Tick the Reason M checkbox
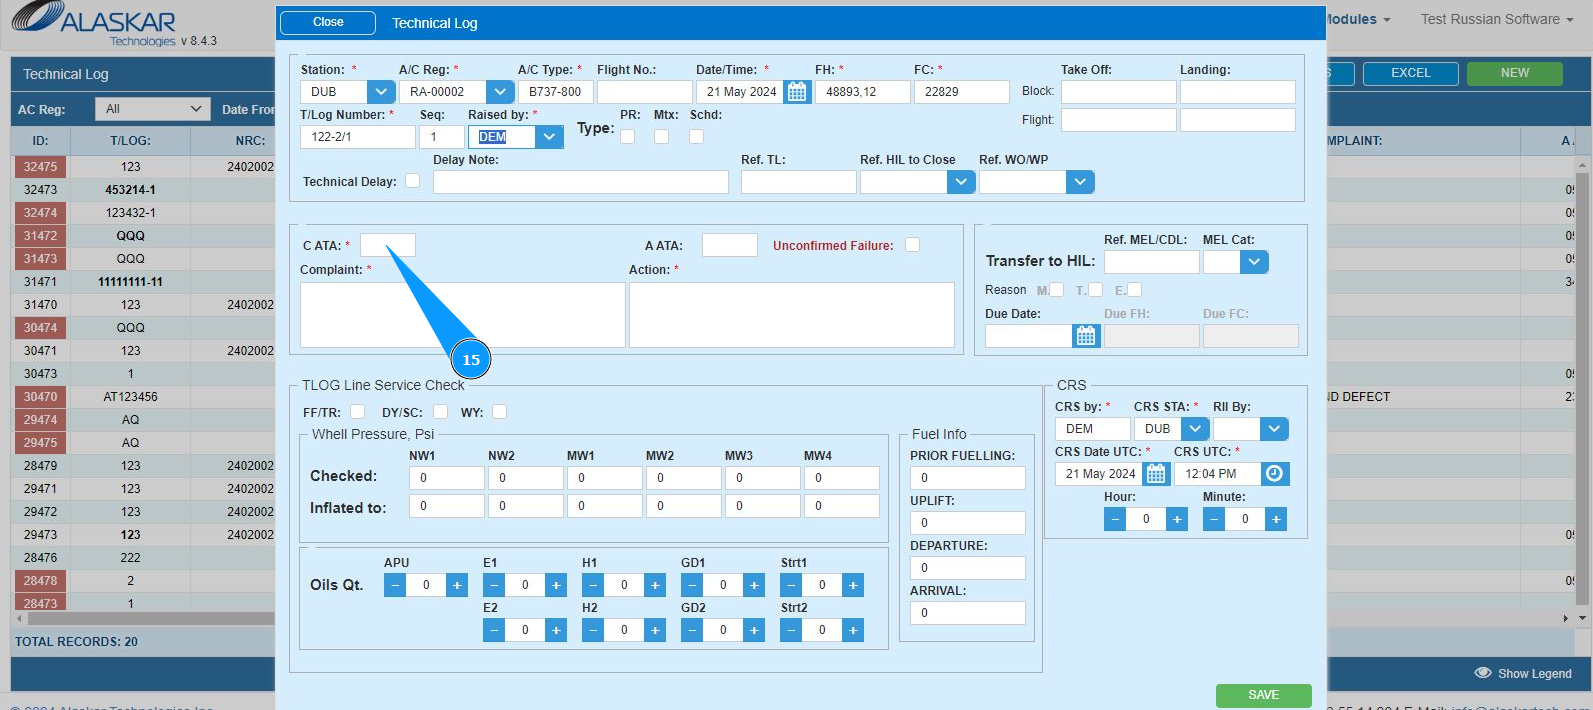Image resolution: width=1593 pixels, height=710 pixels. pos(1056,290)
